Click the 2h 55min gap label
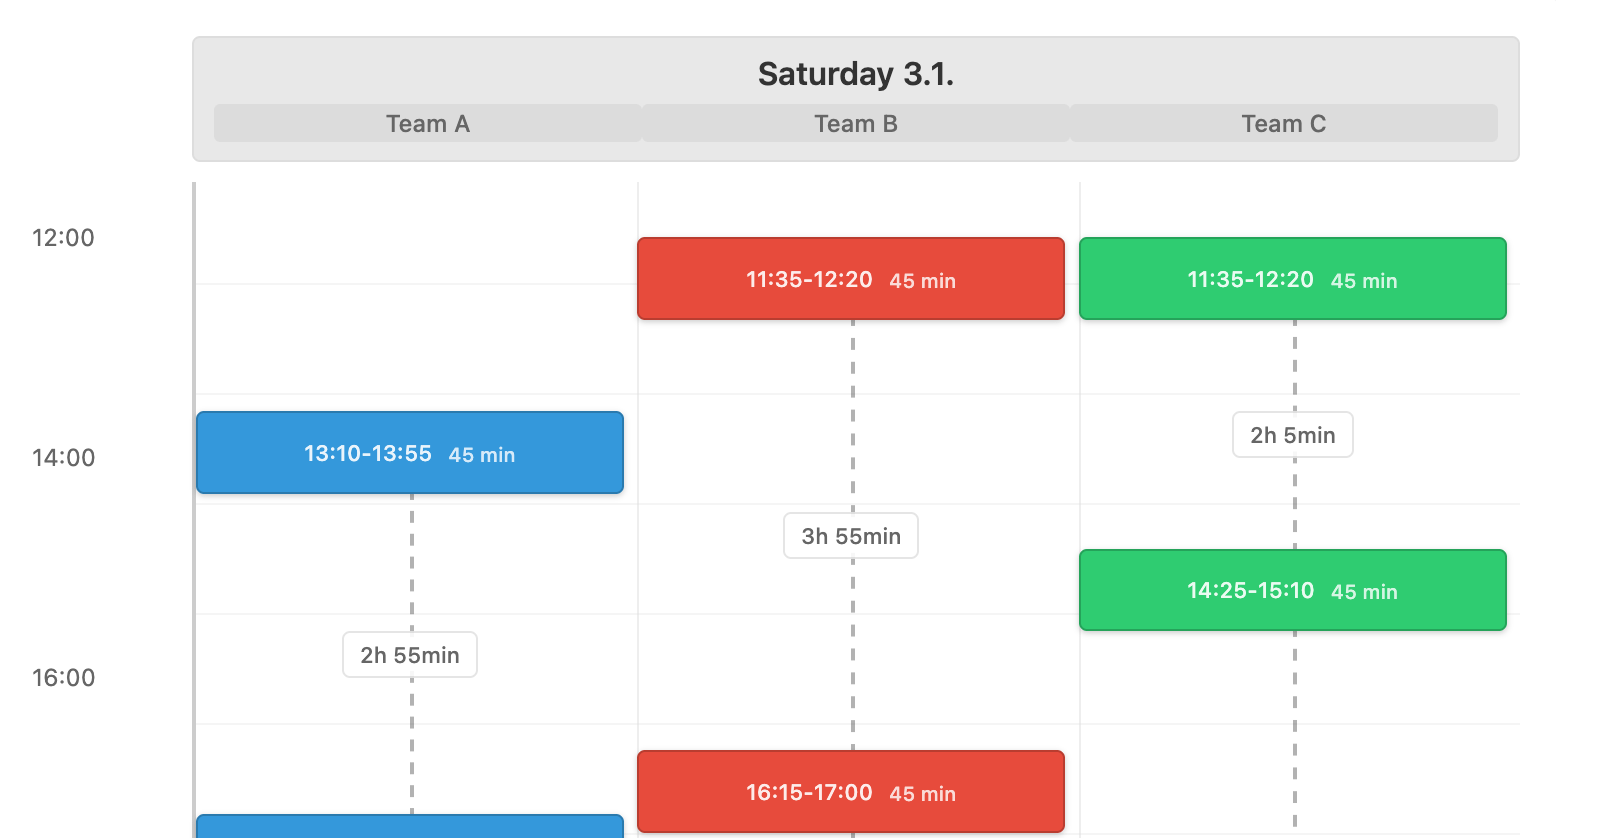Image resolution: width=1603 pixels, height=838 pixels. (x=409, y=655)
